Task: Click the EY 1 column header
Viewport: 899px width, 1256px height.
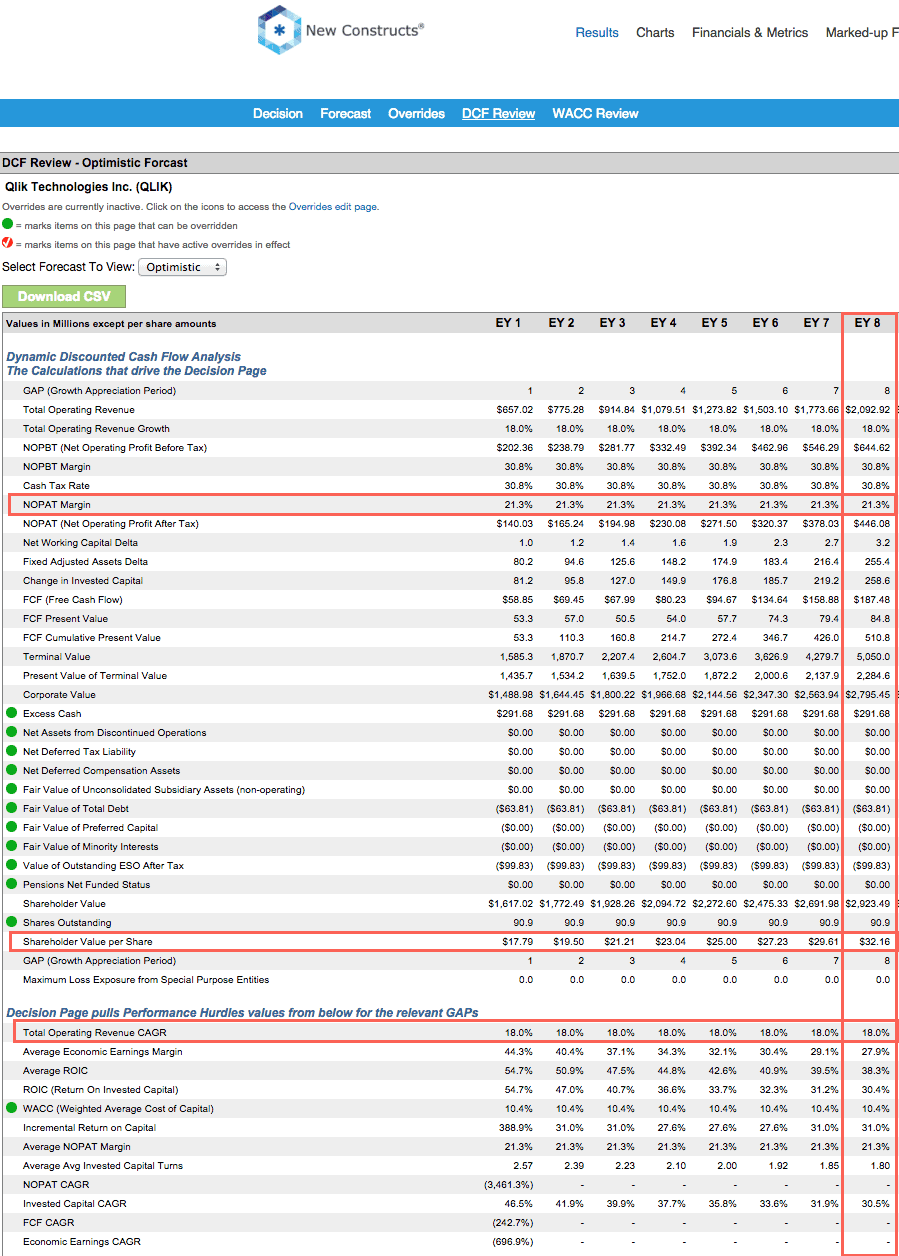Action: click(508, 323)
